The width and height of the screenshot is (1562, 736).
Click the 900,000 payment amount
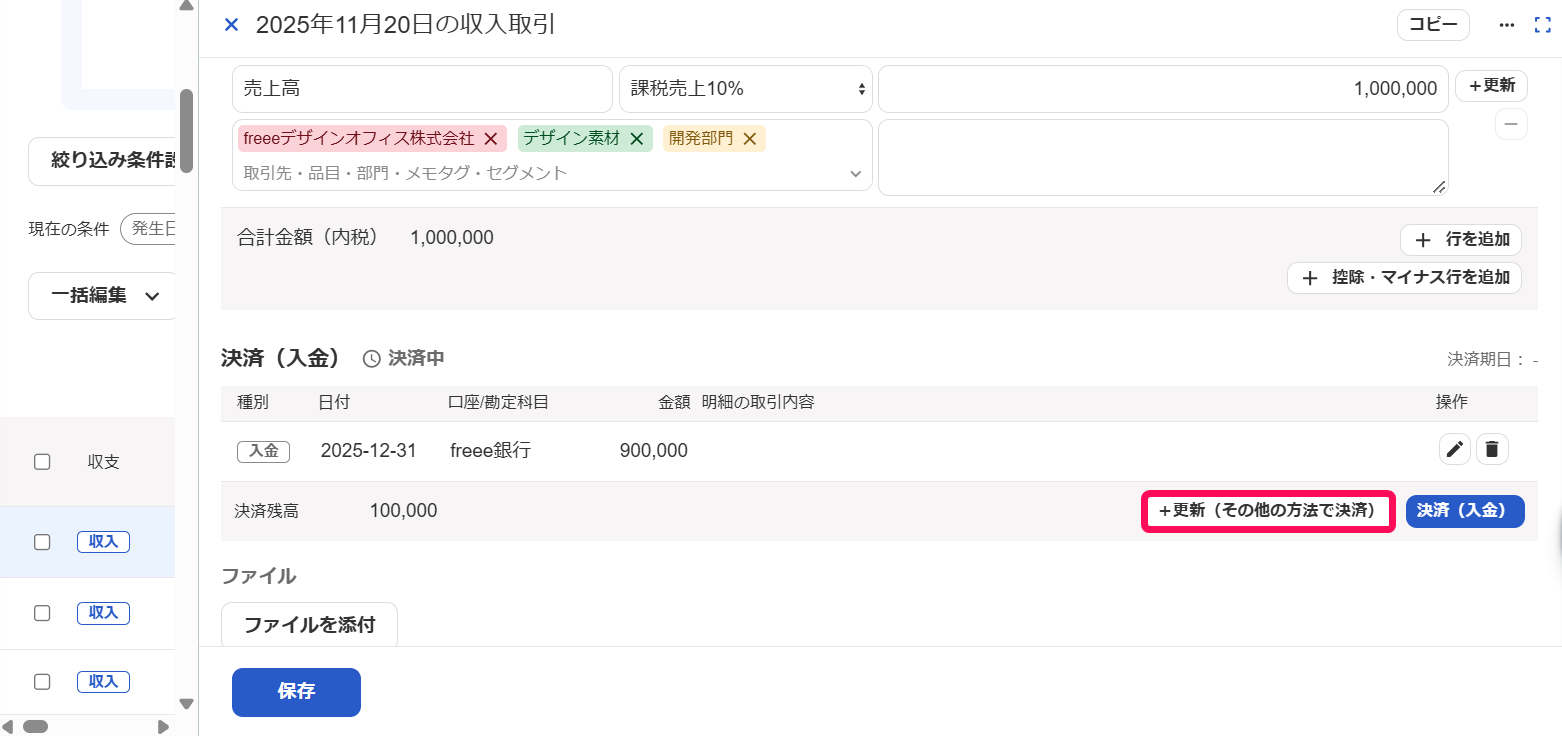point(654,451)
